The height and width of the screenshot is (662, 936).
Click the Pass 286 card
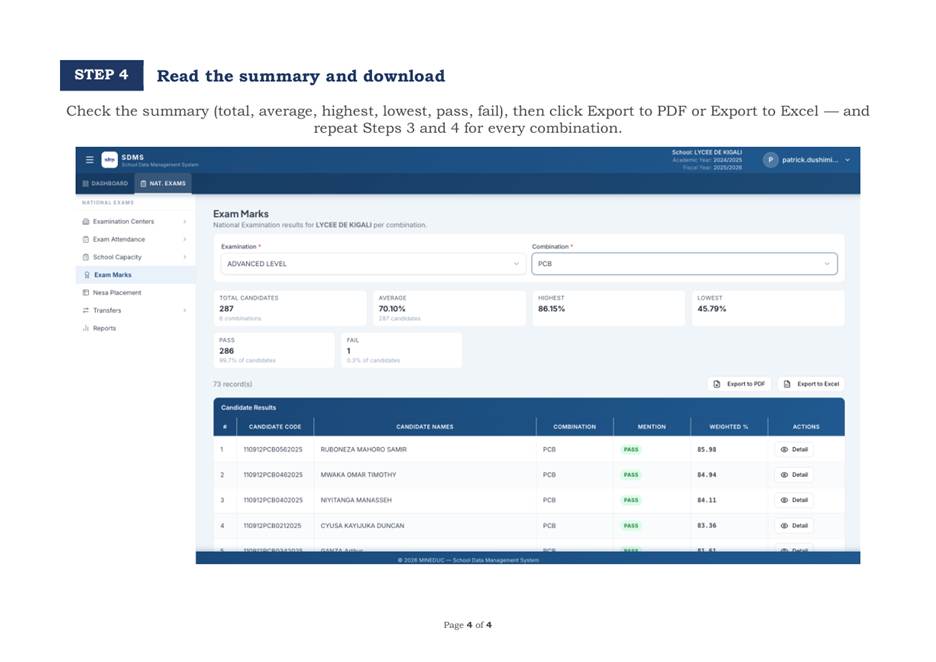point(275,350)
